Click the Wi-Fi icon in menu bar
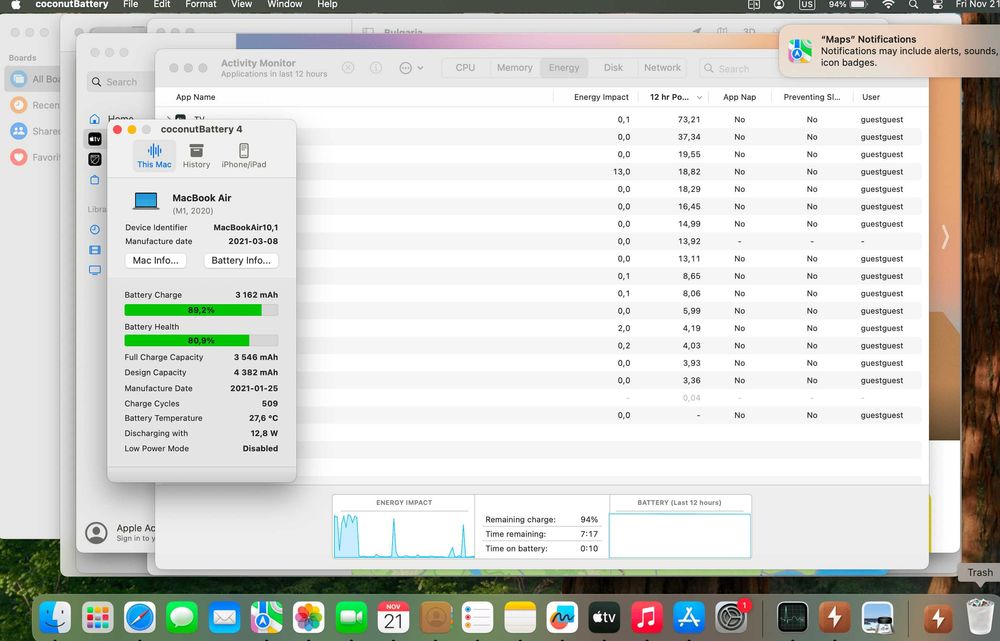This screenshot has height=641, width=1000. pyautogui.click(x=888, y=4)
